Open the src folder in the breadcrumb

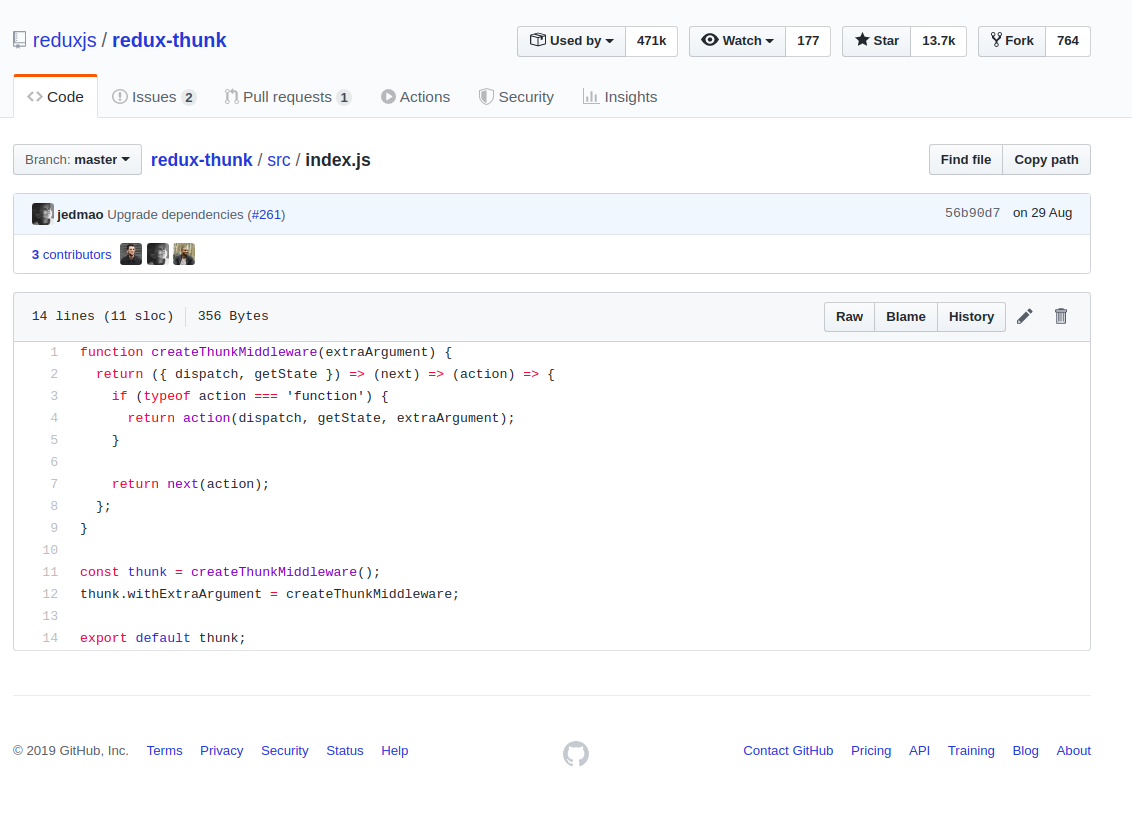click(x=279, y=160)
